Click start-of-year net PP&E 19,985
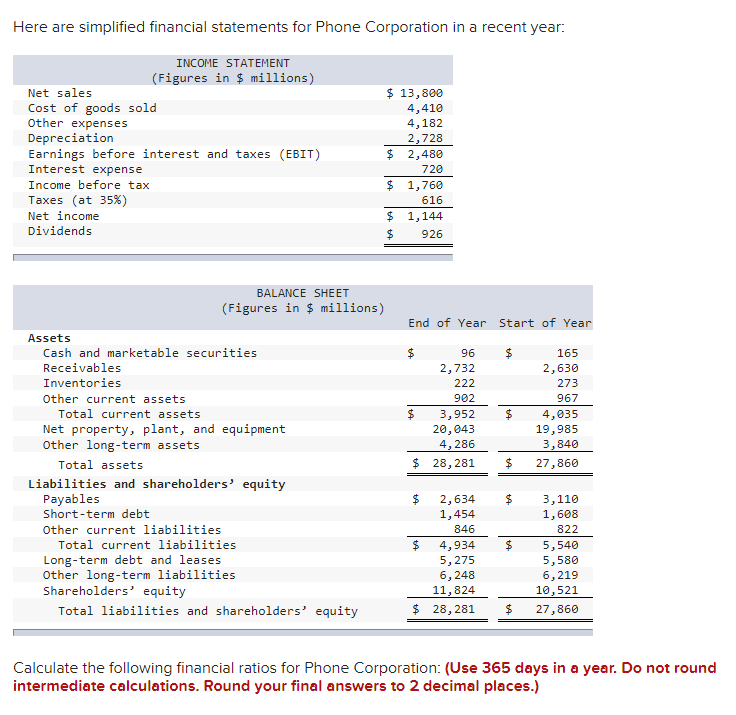 click(557, 429)
